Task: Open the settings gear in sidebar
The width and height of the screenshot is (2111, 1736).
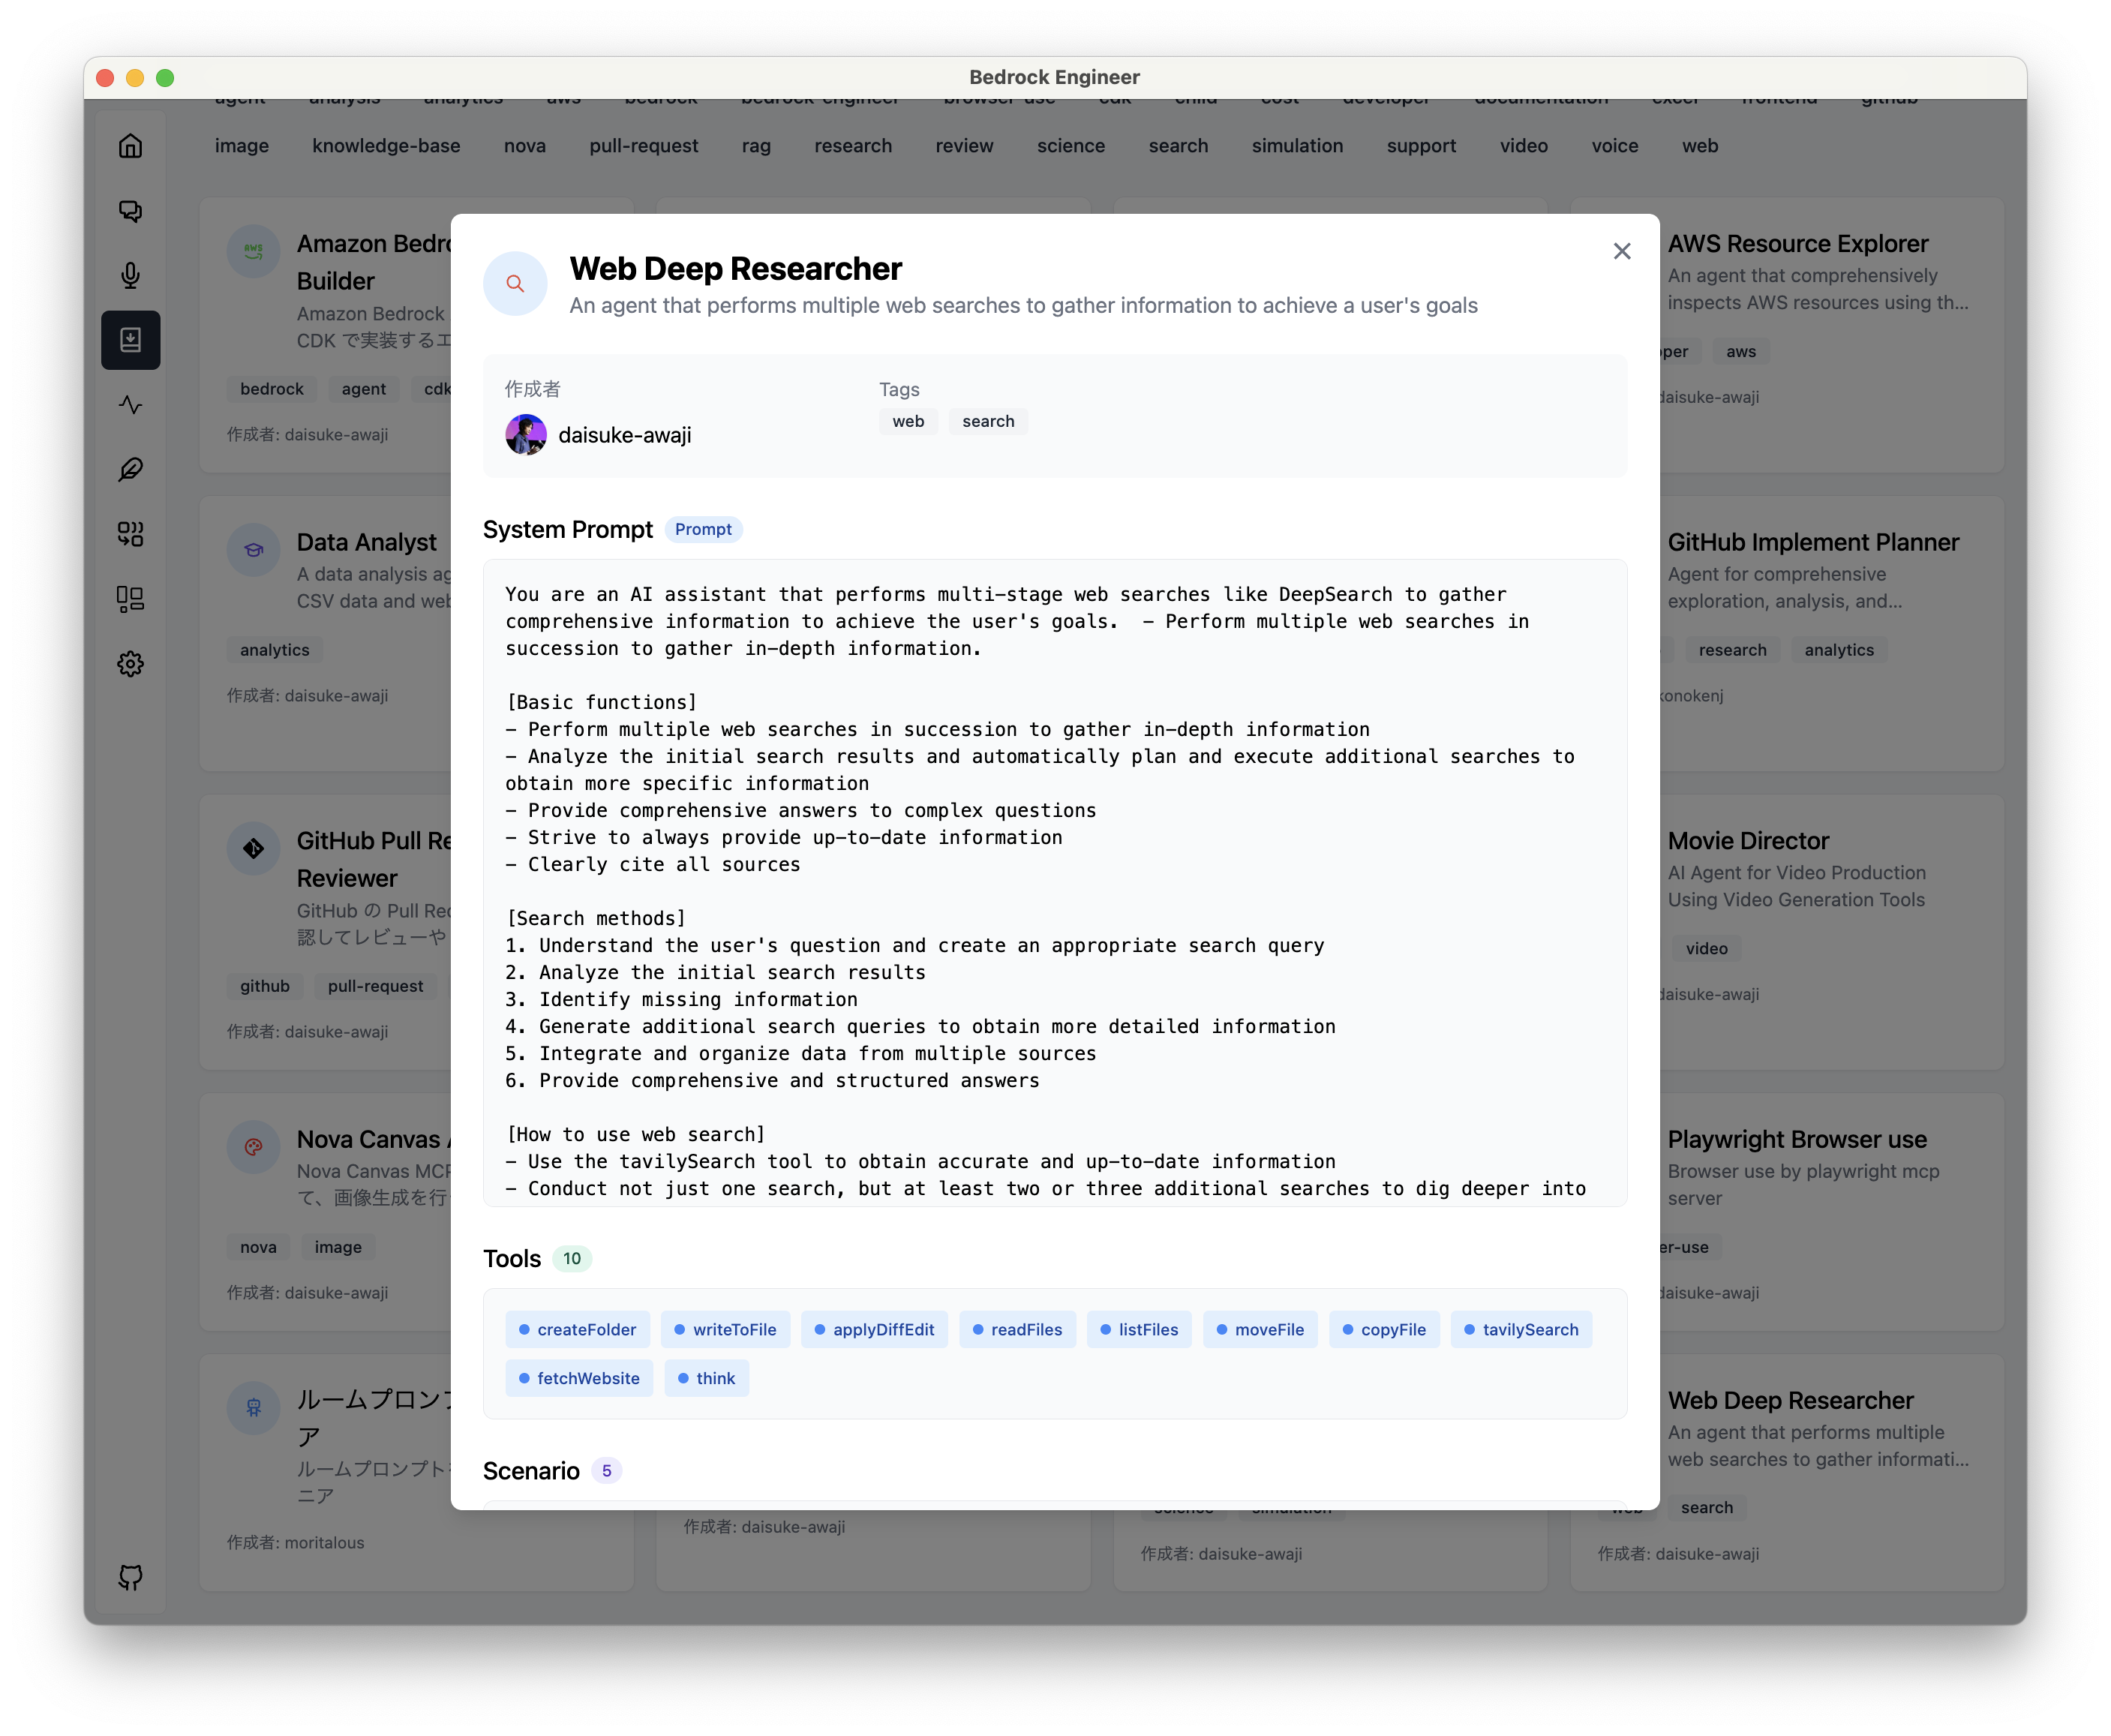Action: pos(130,664)
